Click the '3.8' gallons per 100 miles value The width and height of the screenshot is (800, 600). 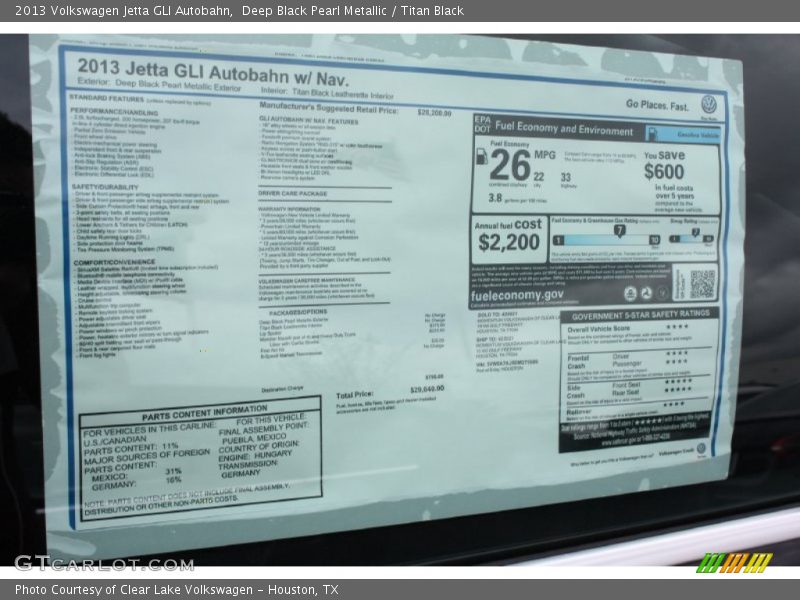pos(495,198)
